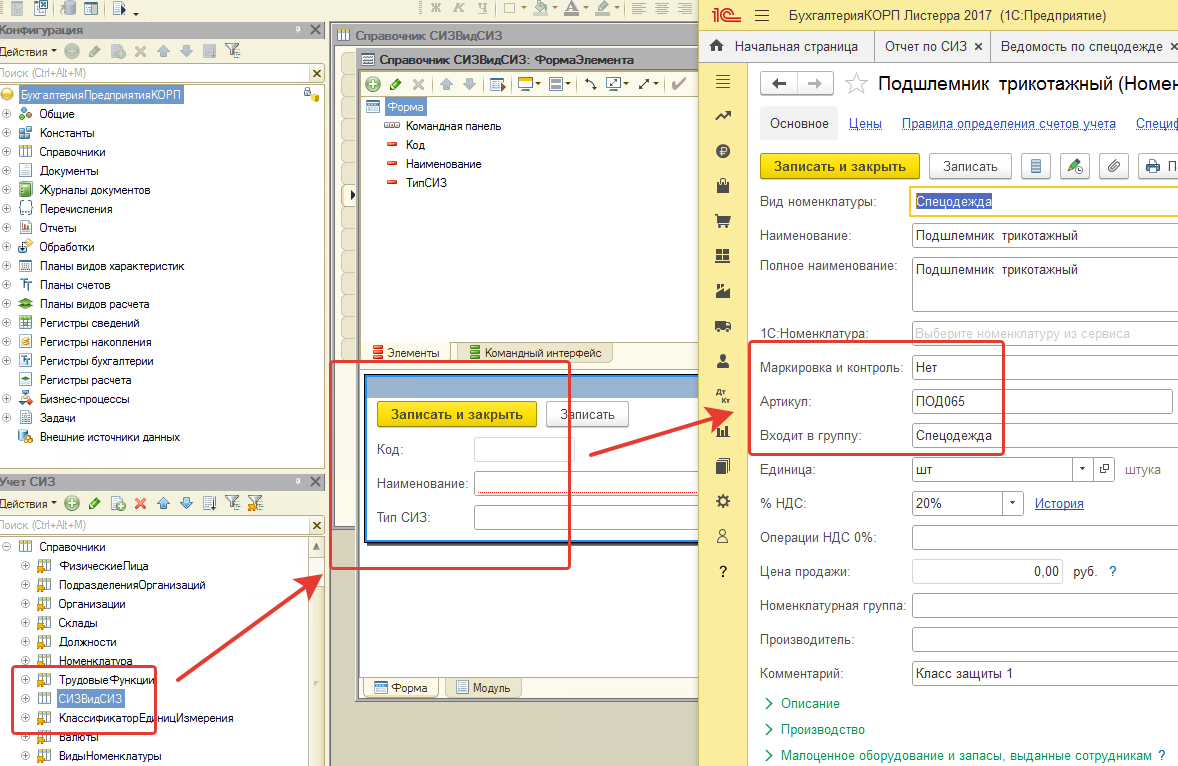Click the green checkmark in form editor toolbar
Viewport: 1178px width, 766px height.
[x=678, y=84]
